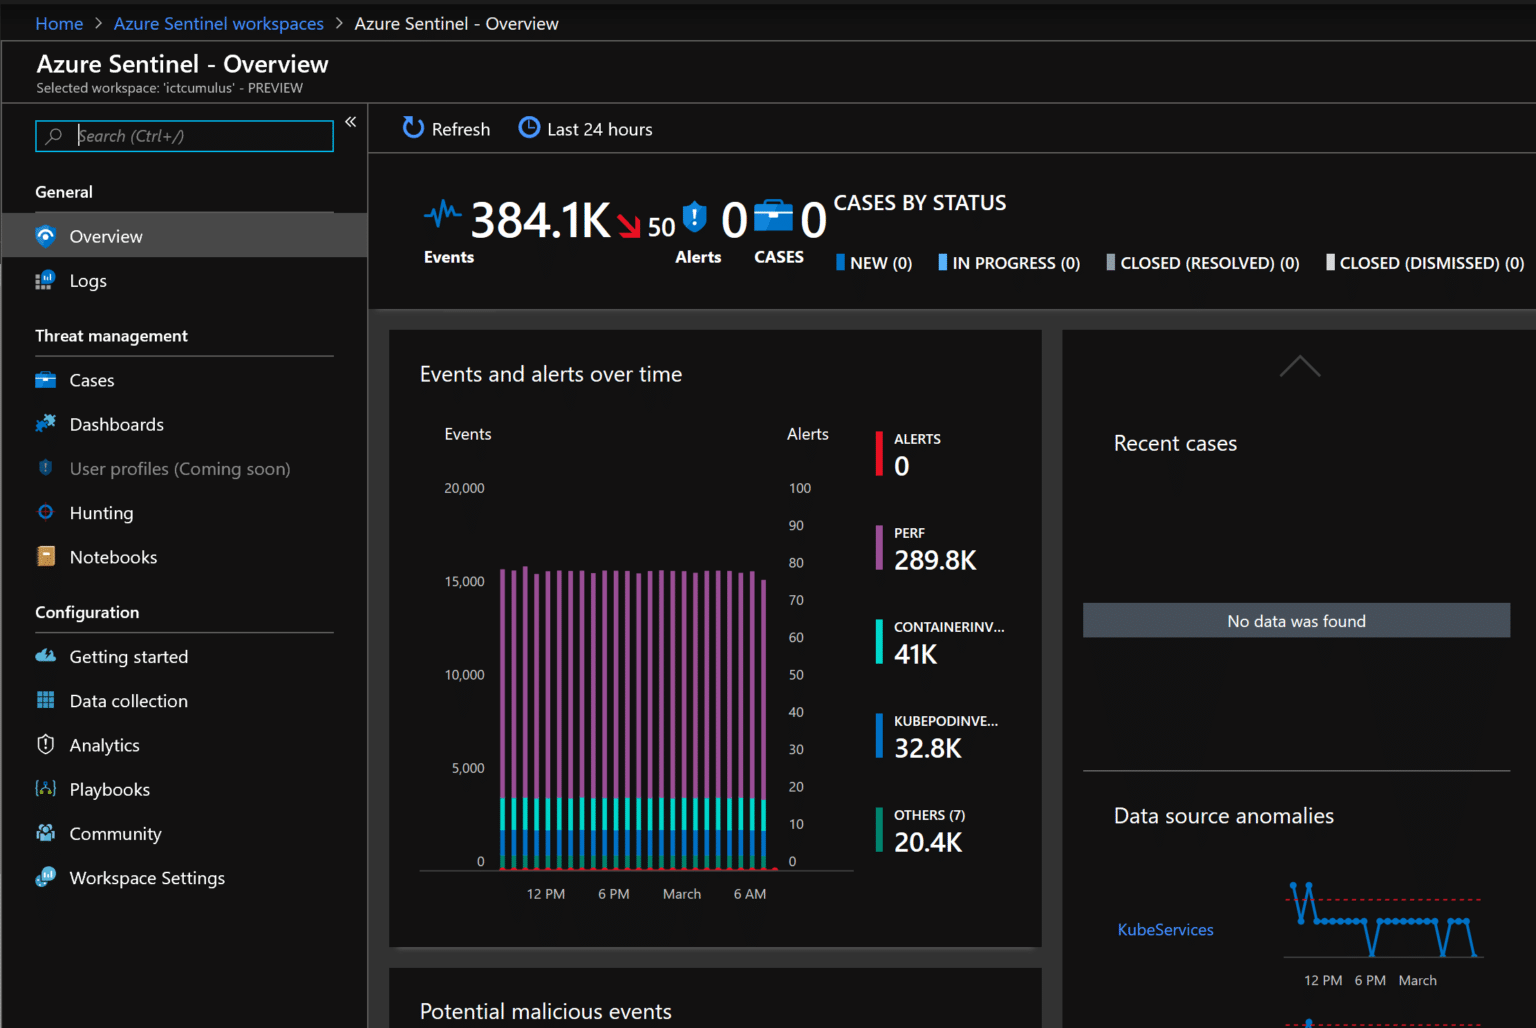The height and width of the screenshot is (1028, 1536).
Task: Go to Home breadcrumb link
Action: [59, 23]
